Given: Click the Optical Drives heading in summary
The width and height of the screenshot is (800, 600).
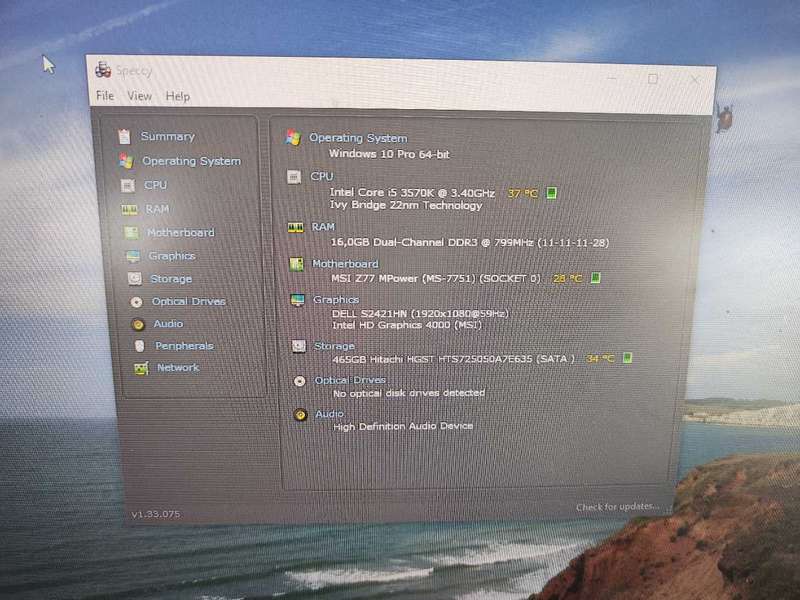Looking at the screenshot, I should (x=350, y=380).
